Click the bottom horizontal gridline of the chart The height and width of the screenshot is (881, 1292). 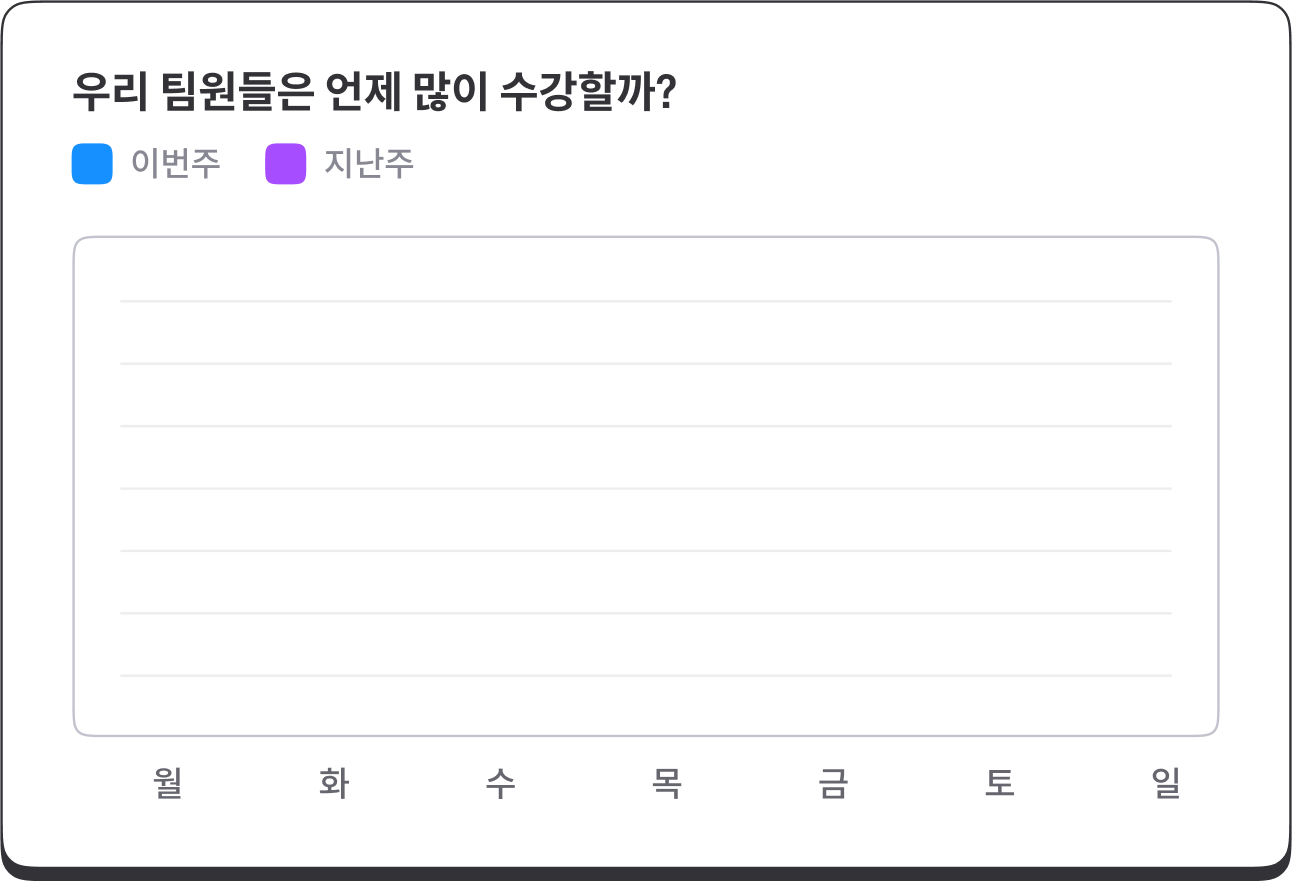[x=645, y=676]
